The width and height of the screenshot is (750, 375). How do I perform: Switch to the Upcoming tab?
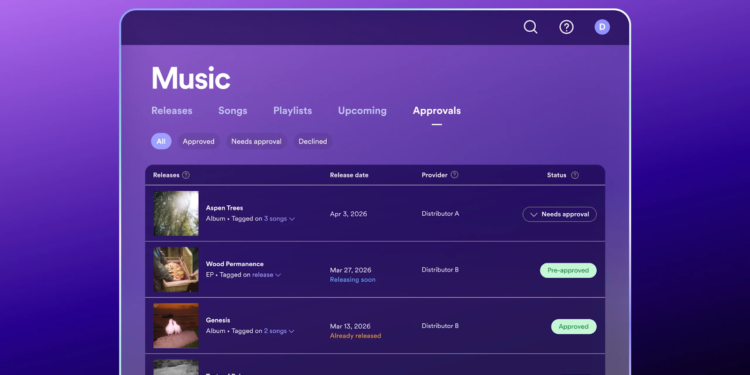(362, 110)
